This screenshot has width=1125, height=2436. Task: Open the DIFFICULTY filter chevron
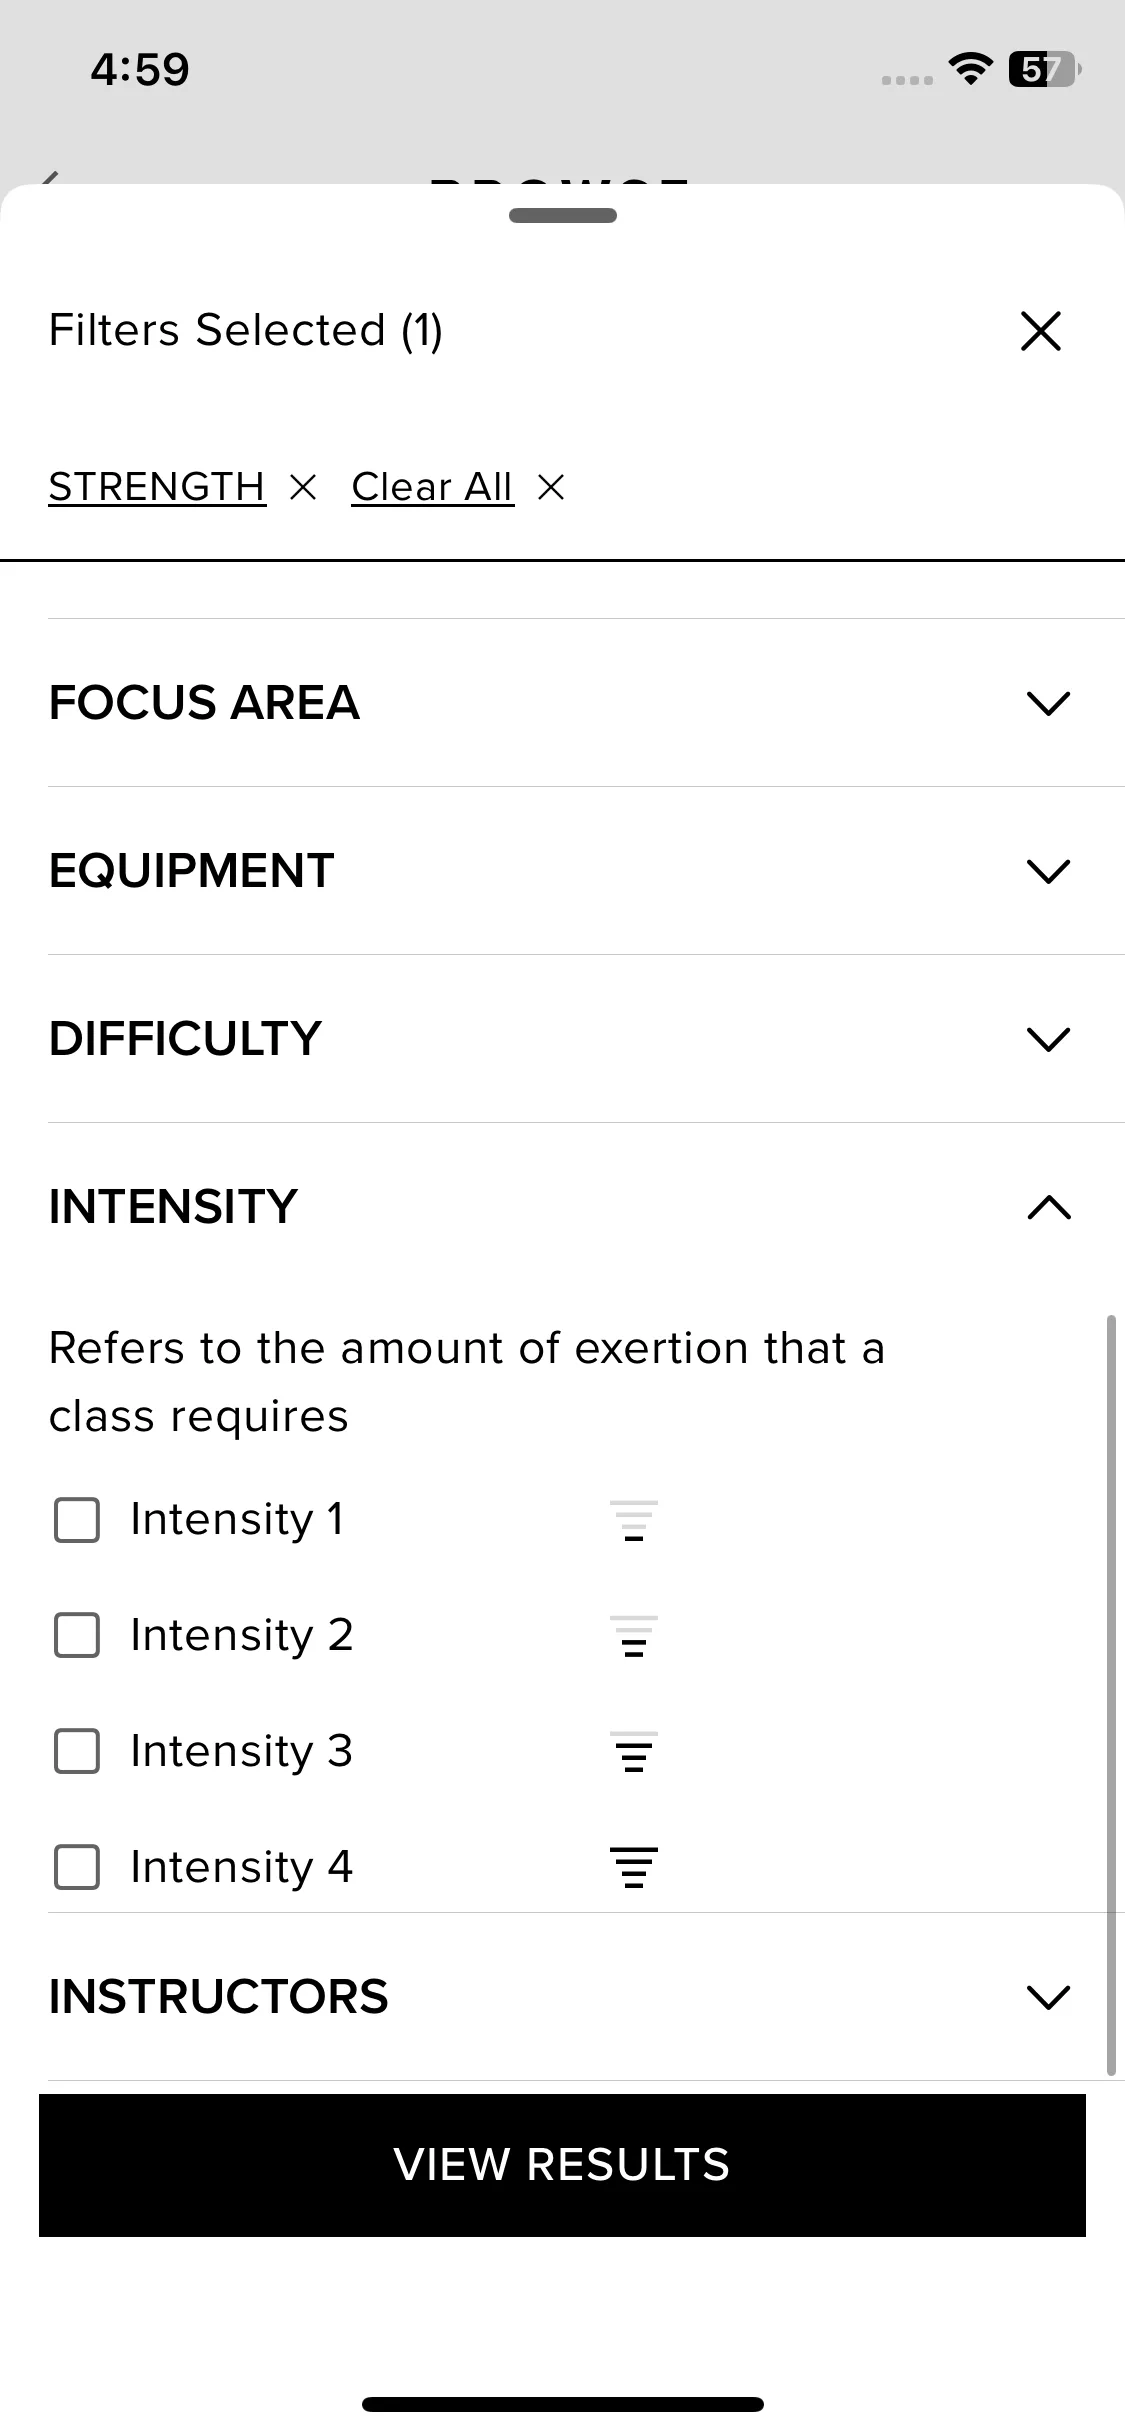1048,1039
